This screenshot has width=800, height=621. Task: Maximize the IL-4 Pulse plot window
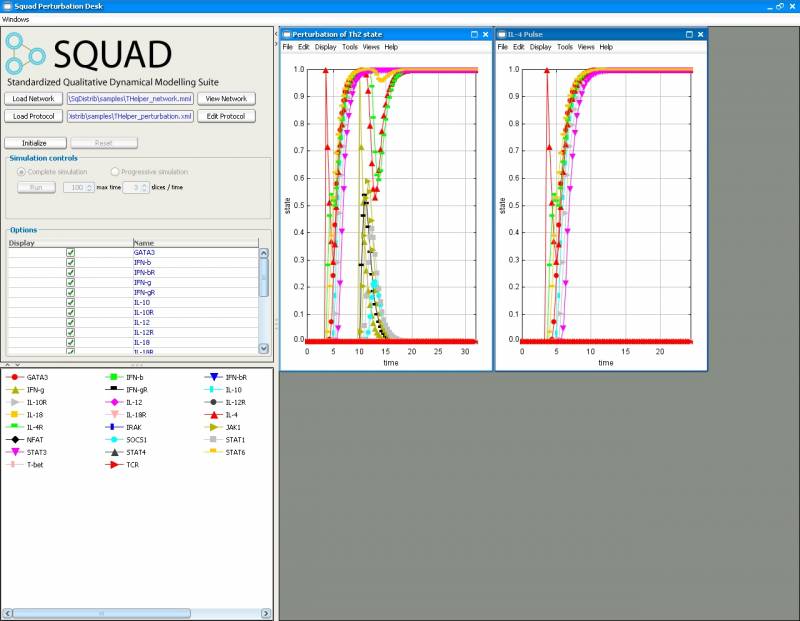[689, 34]
